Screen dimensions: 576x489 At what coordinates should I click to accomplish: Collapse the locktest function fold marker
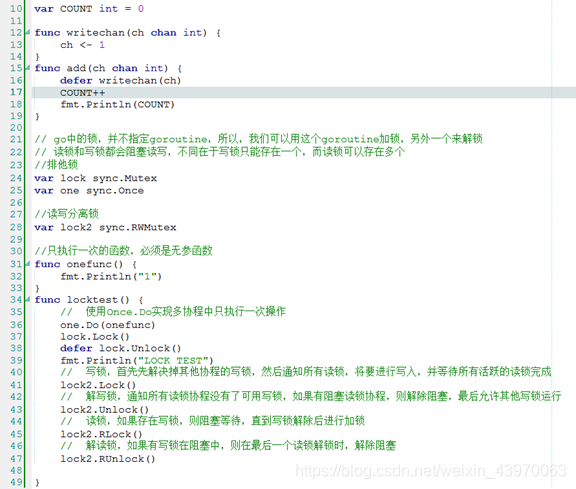[28, 299]
